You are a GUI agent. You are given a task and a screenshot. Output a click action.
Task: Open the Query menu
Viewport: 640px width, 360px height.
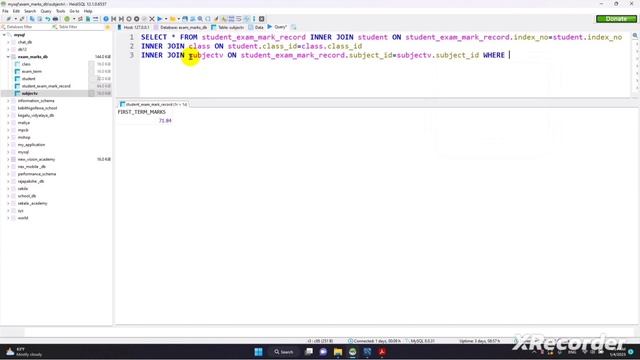(x=46, y=11)
